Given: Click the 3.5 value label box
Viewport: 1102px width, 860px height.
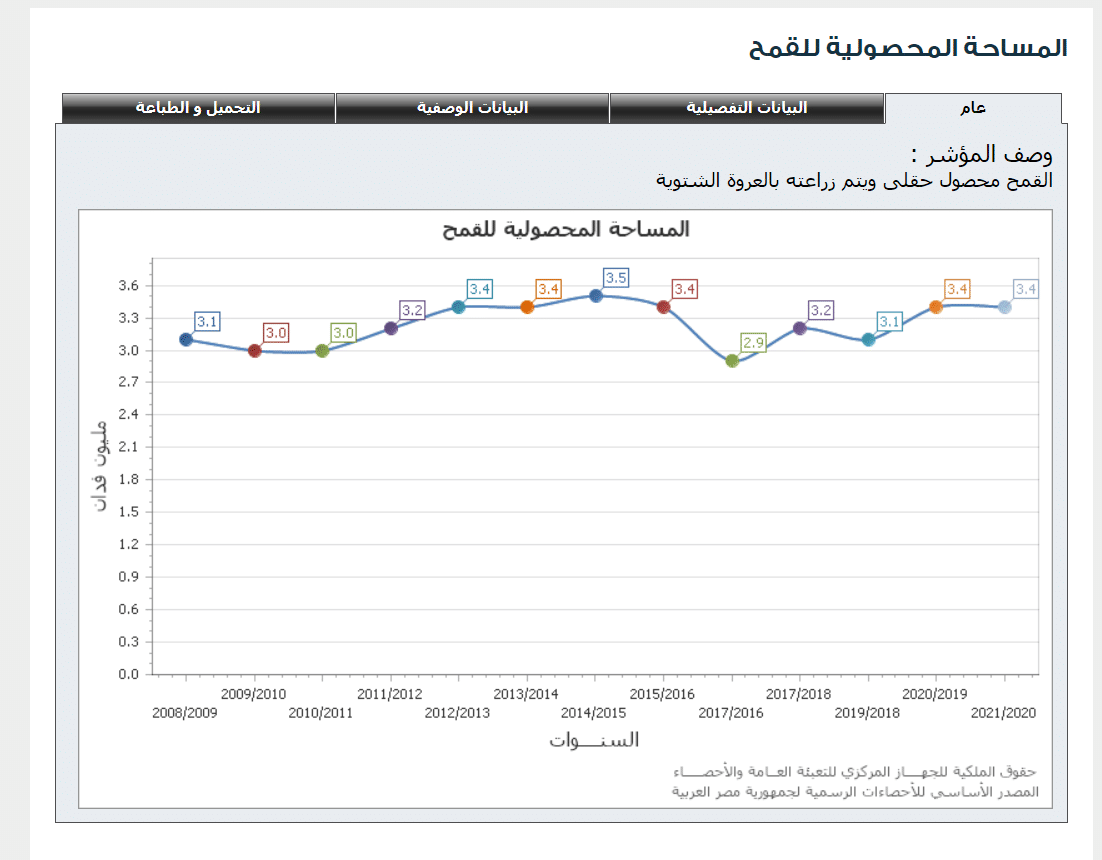Looking at the screenshot, I should [x=616, y=278].
